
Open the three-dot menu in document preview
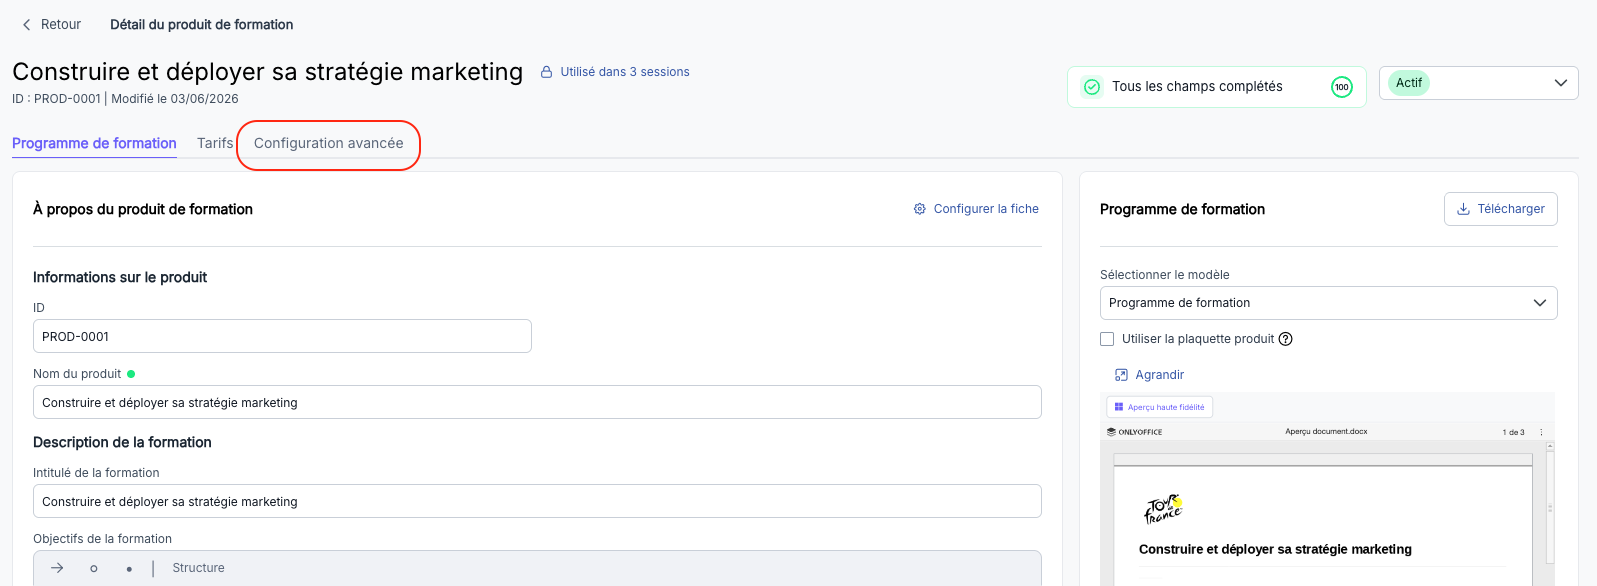pos(1541,432)
